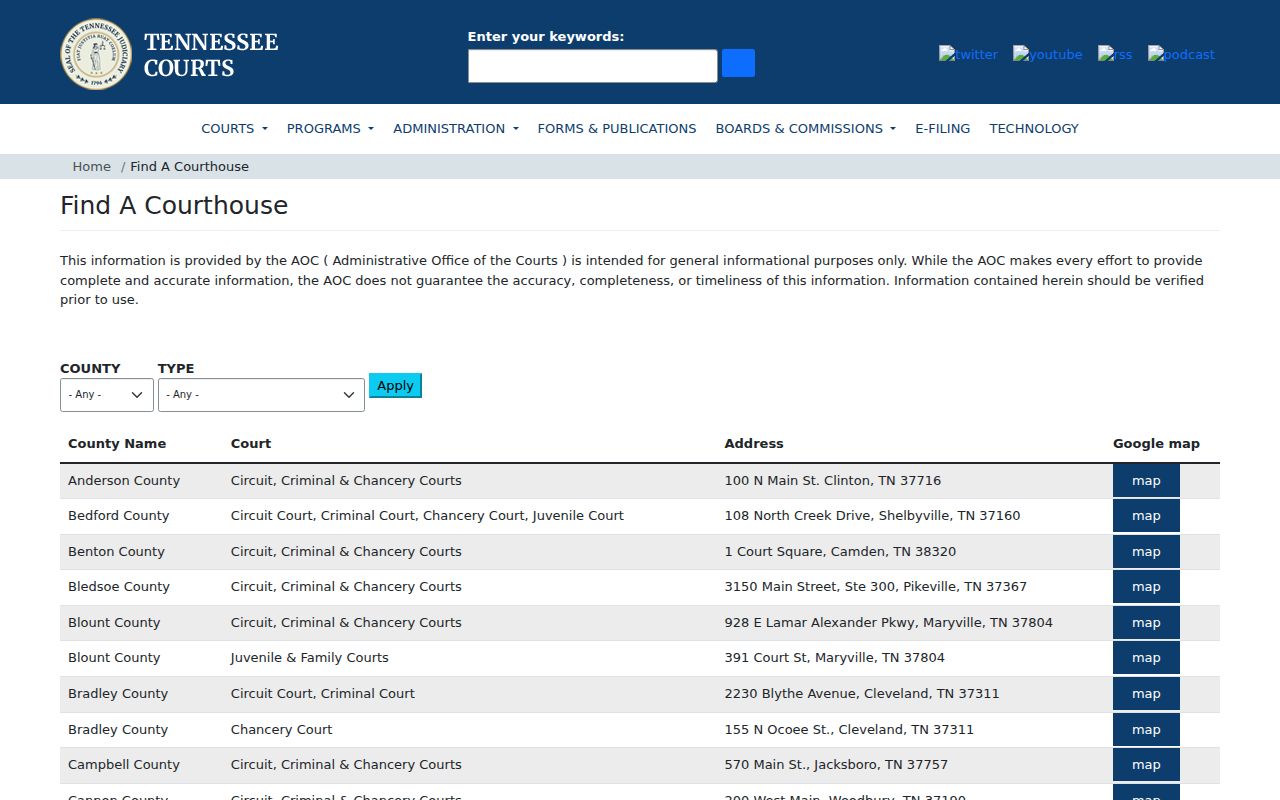Open map for 928 E Lamar Alexander Pkwy

tap(1146, 623)
